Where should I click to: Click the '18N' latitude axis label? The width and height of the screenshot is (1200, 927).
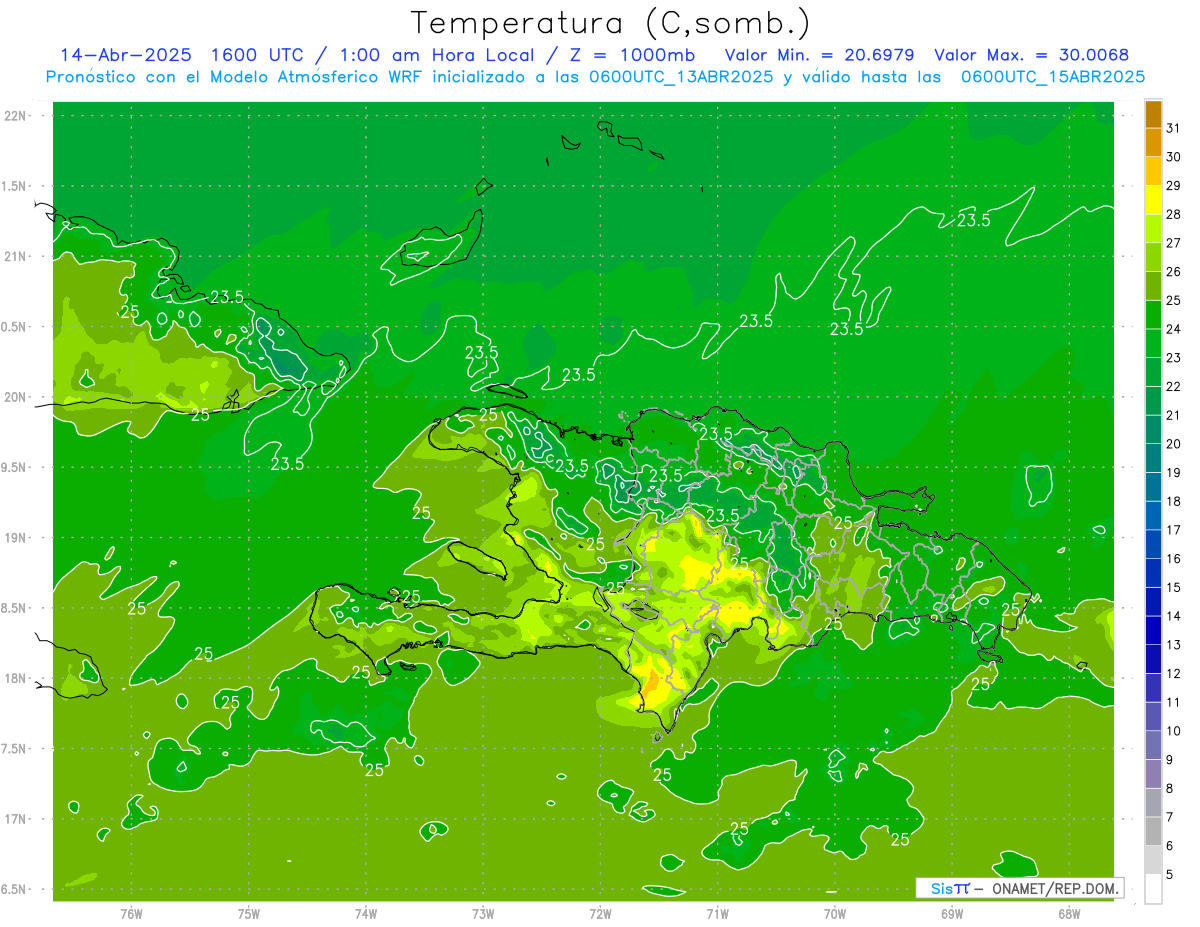tap(15, 678)
